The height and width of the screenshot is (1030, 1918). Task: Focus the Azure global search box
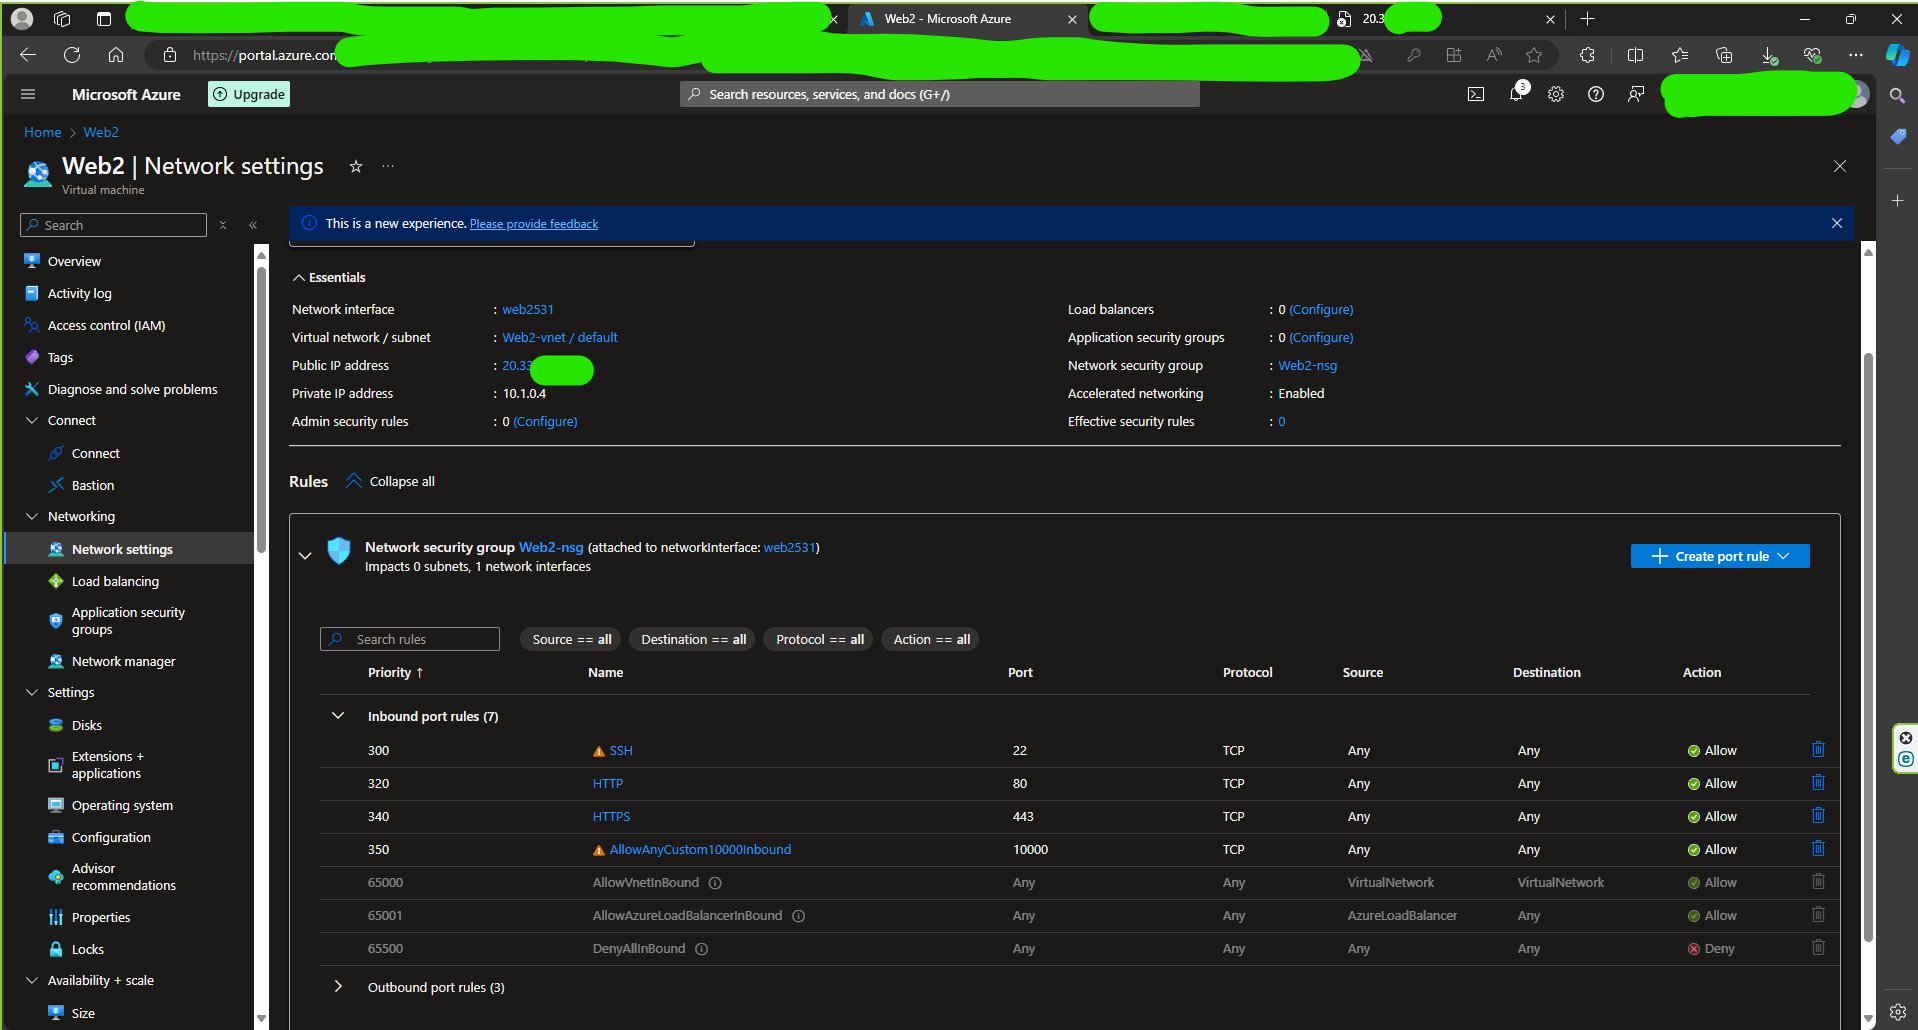(x=940, y=94)
